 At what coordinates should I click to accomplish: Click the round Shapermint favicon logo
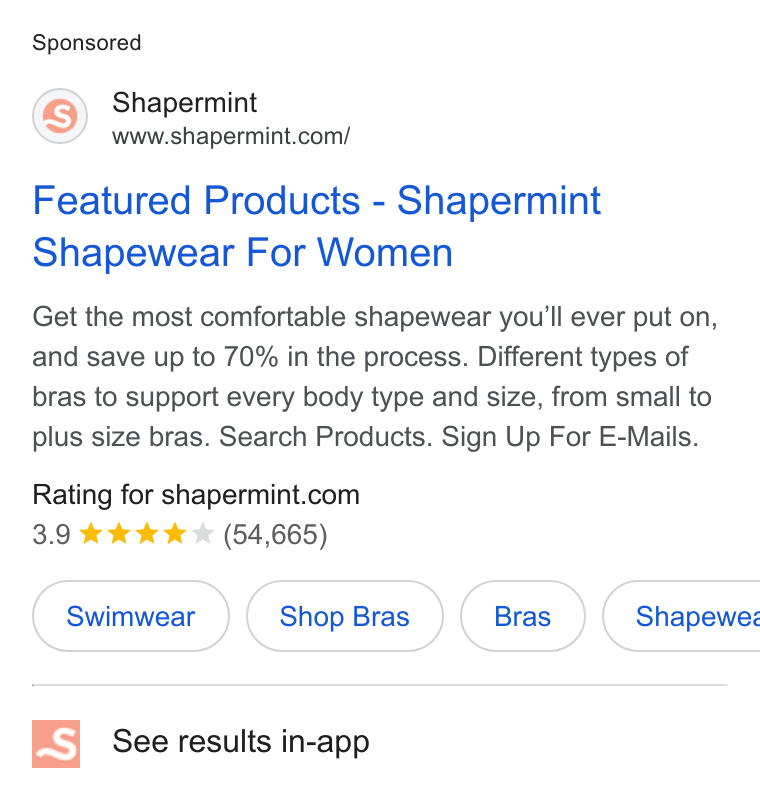tap(60, 116)
